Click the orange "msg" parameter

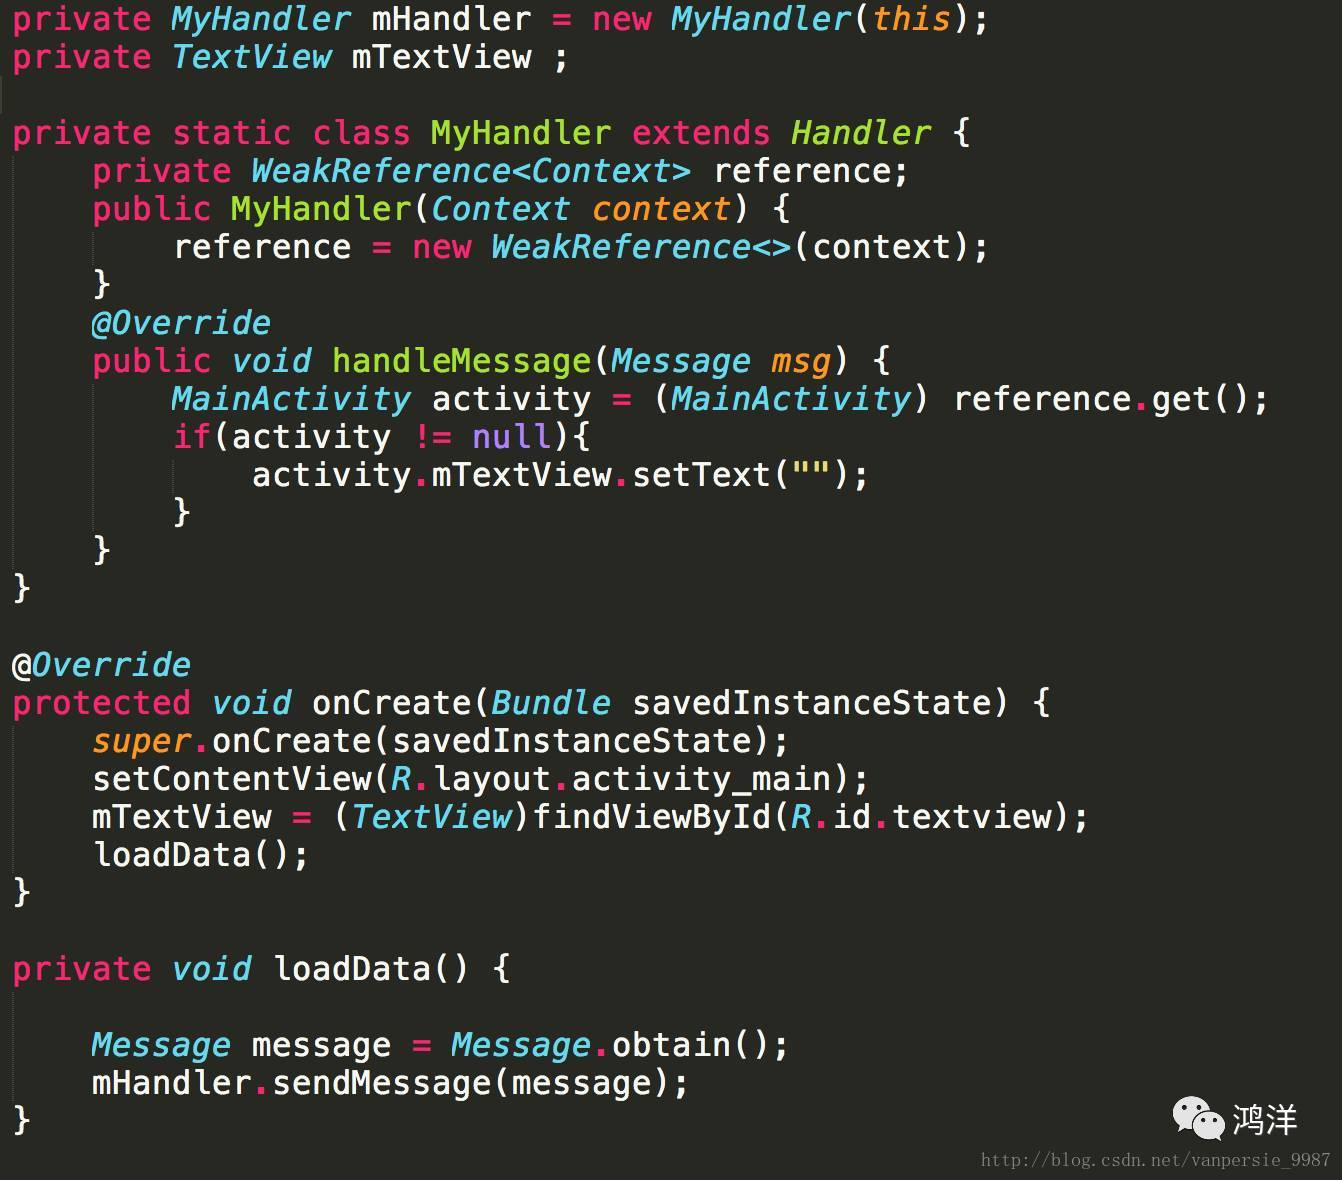click(x=801, y=361)
